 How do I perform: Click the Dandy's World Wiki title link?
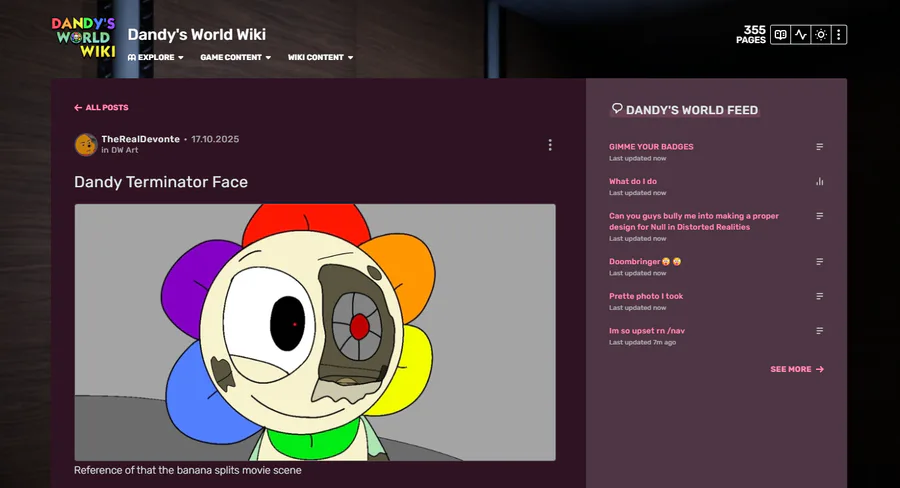pyautogui.click(x=196, y=34)
